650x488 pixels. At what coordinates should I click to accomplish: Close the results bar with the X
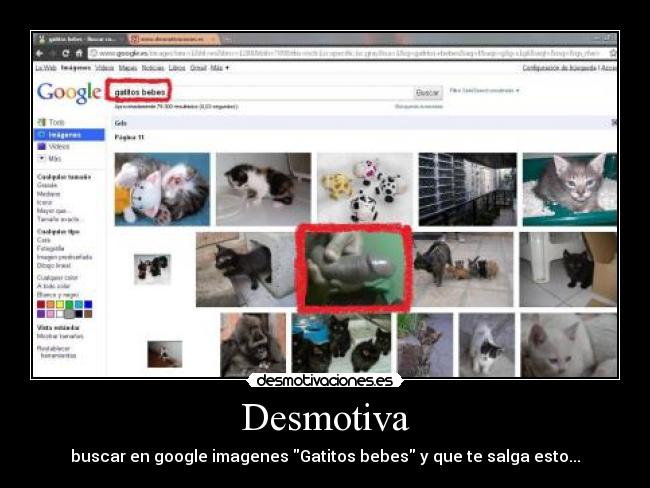[x=614, y=122]
